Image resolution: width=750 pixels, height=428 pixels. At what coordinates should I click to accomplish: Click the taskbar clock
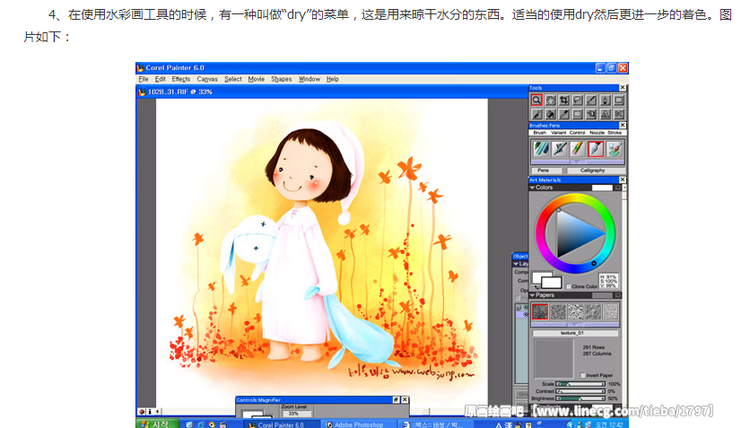click(x=610, y=424)
